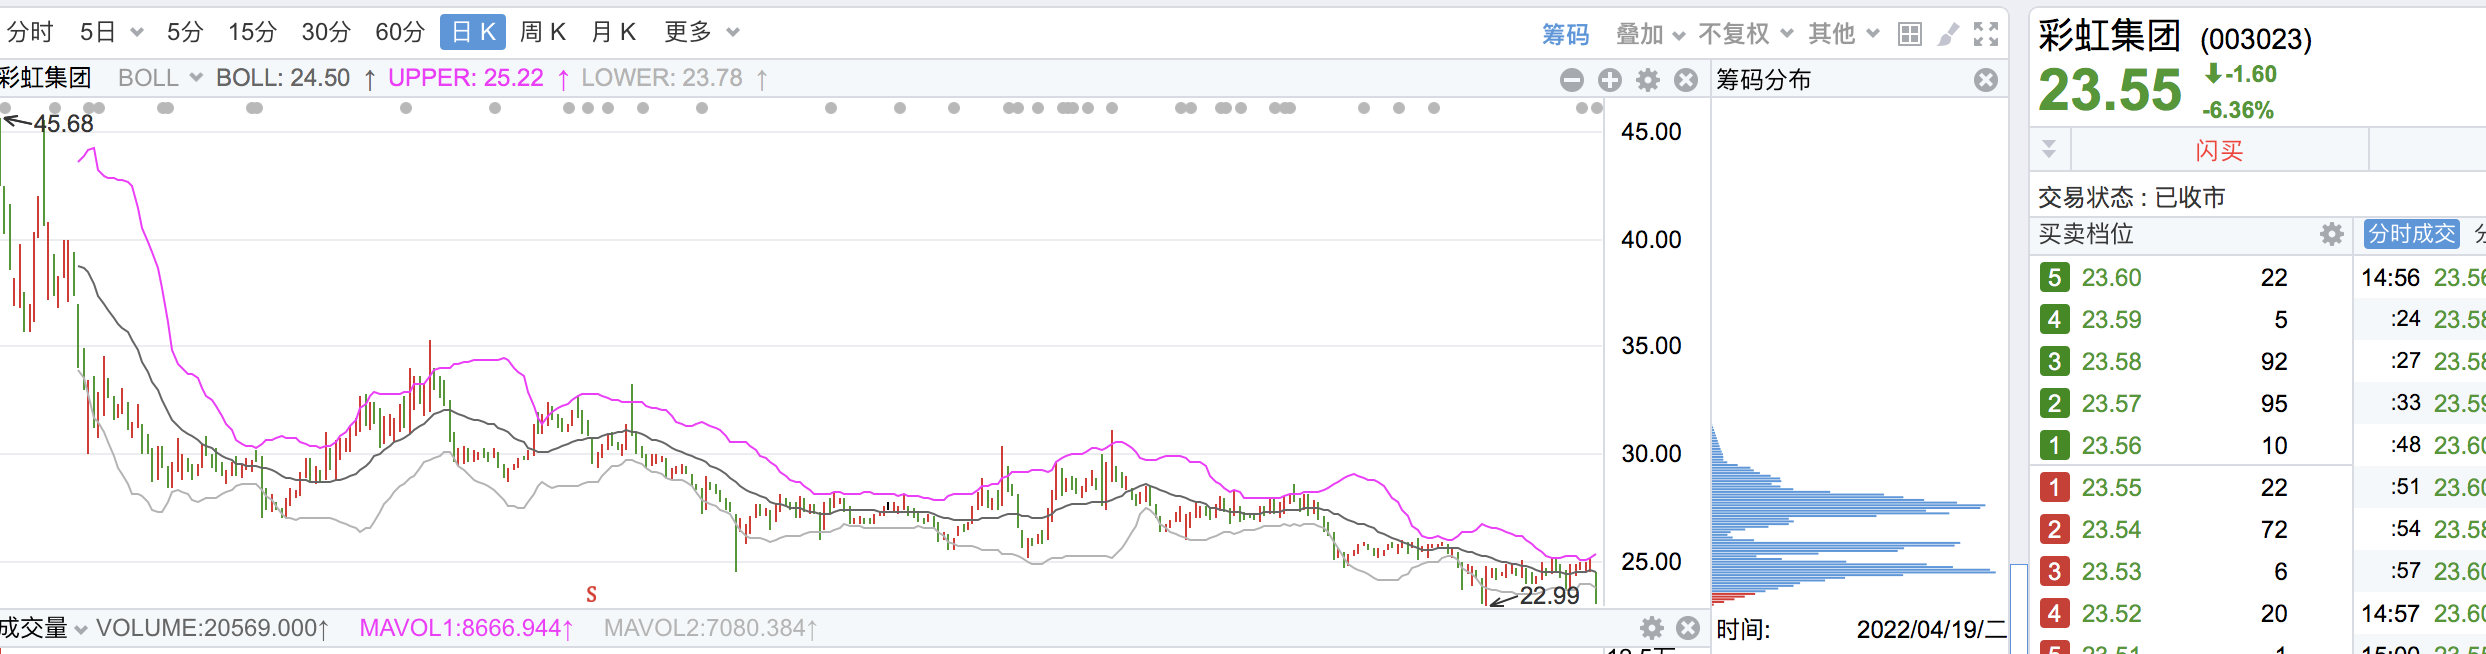
Task: Click the 22.99 low price label
Action: click(1549, 596)
